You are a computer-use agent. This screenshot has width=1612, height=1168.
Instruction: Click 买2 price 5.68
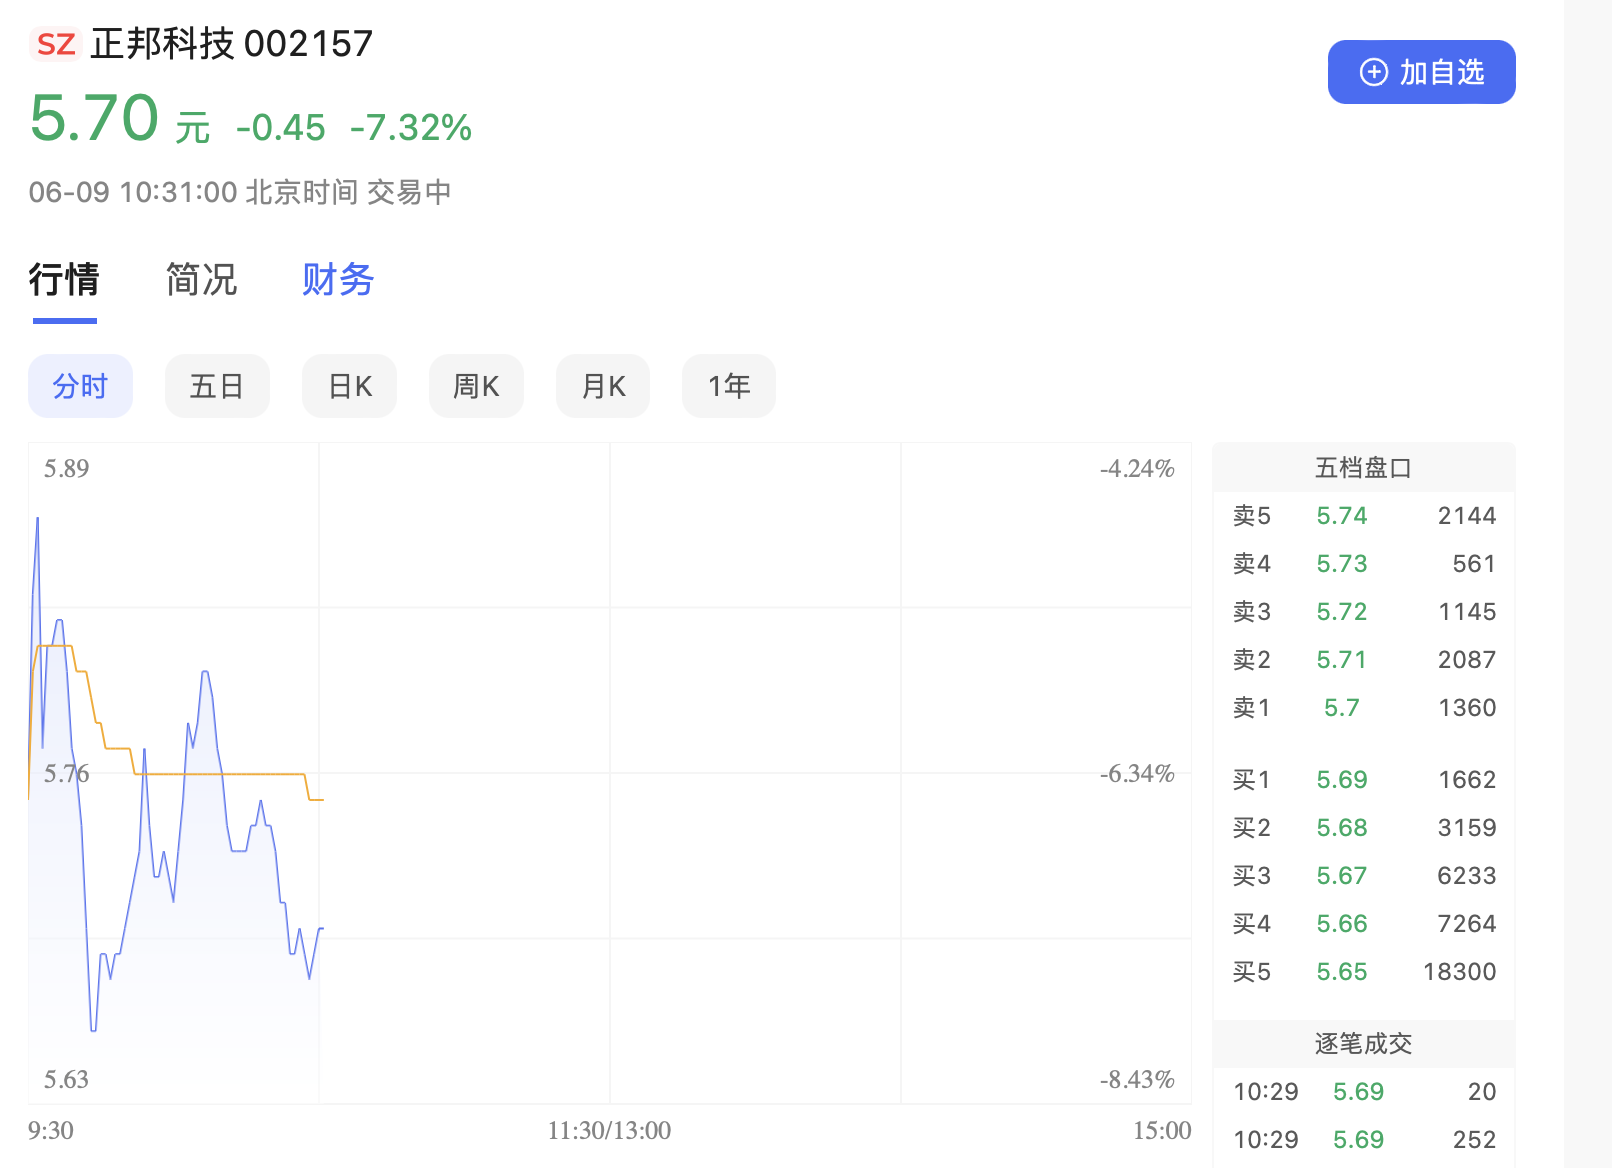1341,828
